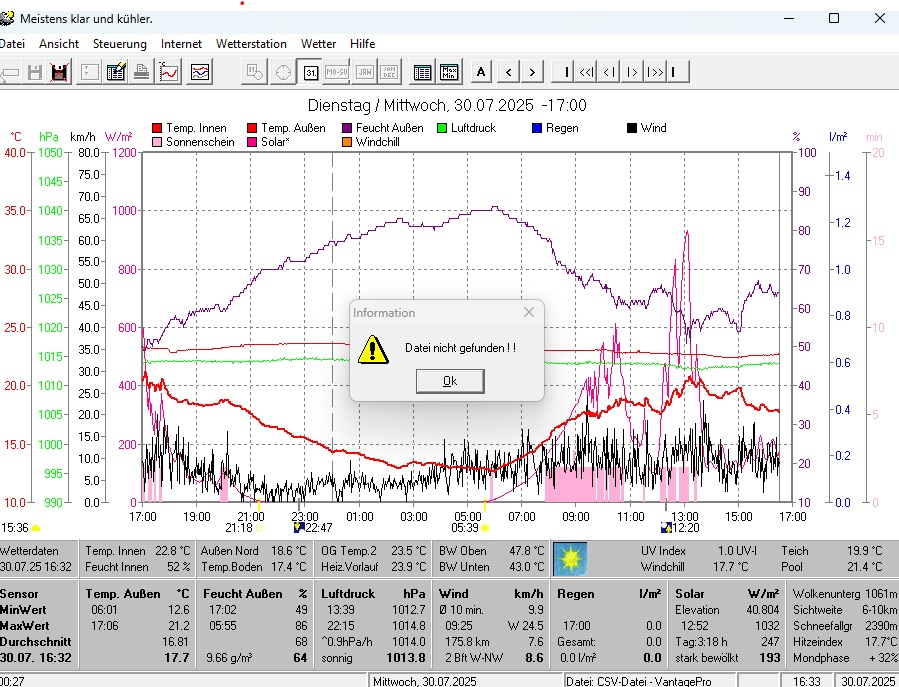The width and height of the screenshot is (899, 687).
Task: Open the Max/Min values table icon
Action: (x=449, y=72)
